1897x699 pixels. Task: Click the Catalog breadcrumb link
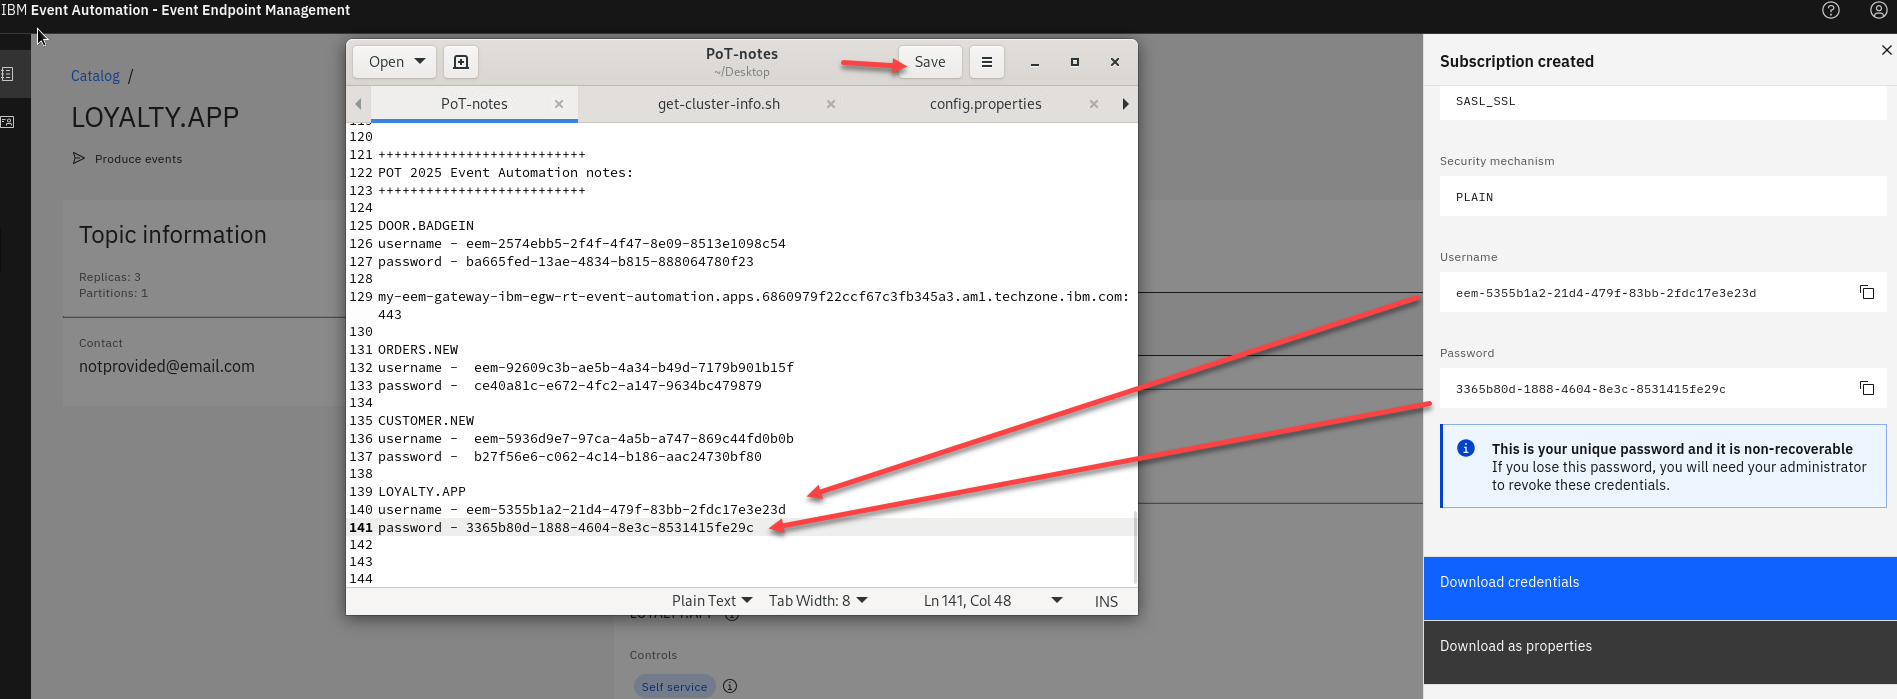[x=95, y=76]
